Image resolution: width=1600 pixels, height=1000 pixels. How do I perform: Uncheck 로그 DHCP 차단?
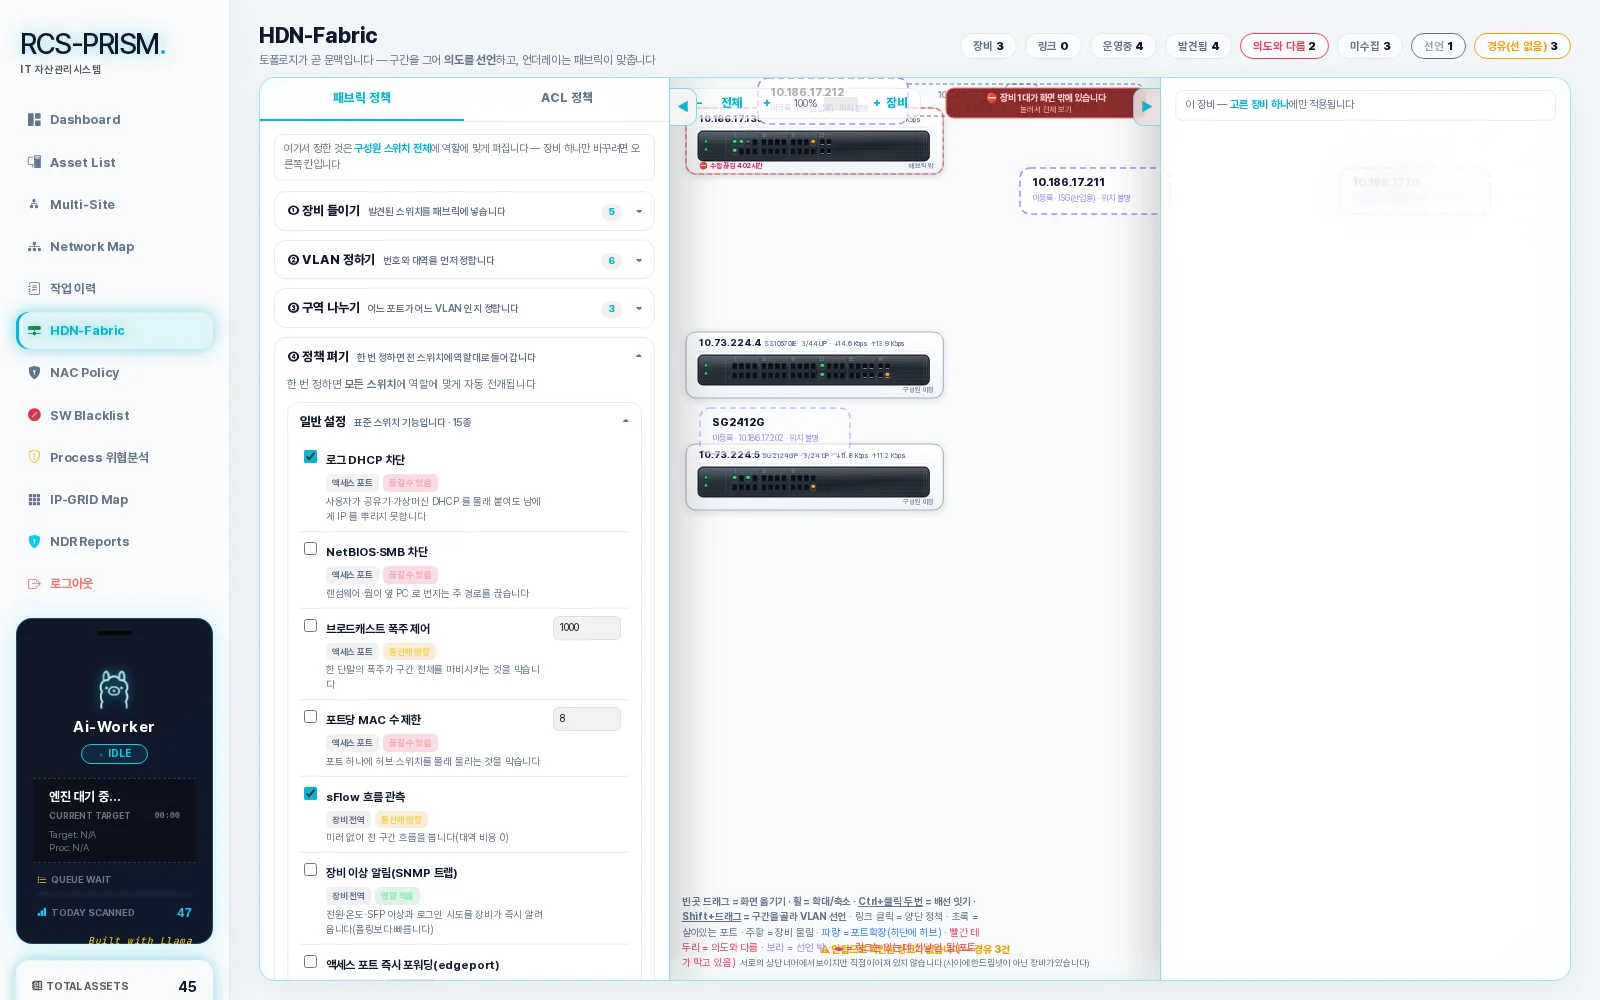coord(310,457)
